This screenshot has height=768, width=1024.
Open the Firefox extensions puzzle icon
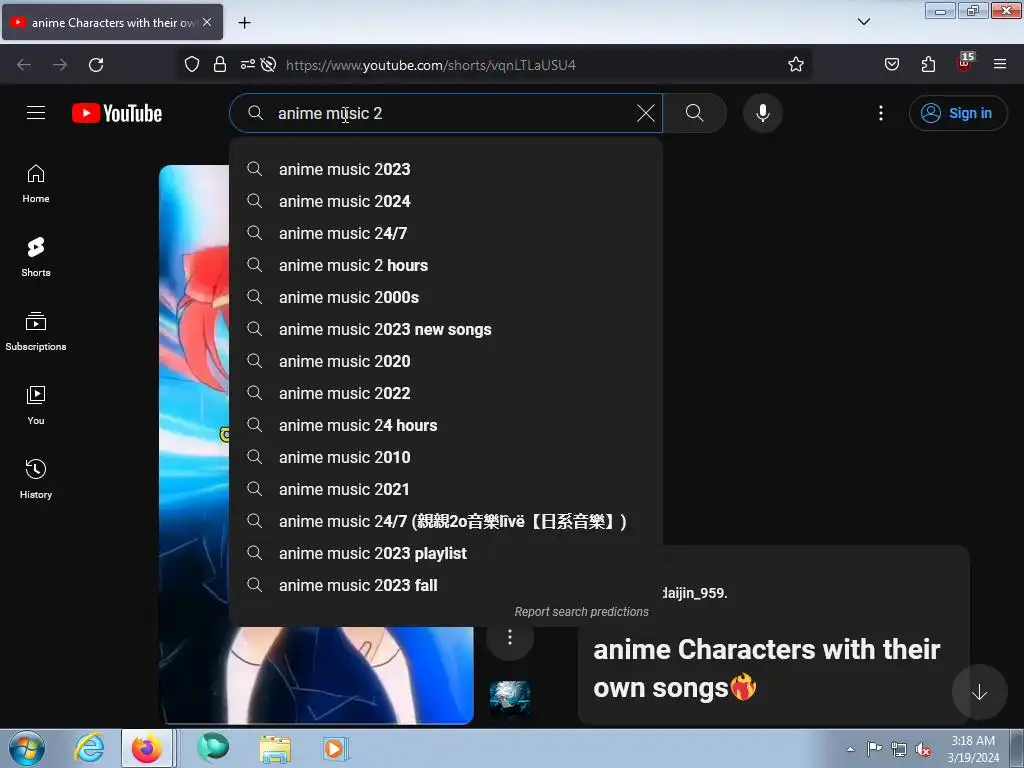click(x=928, y=65)
